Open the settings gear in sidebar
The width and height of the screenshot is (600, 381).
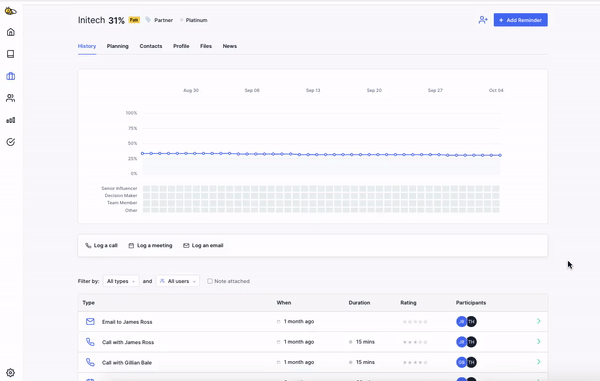(11, 373)
